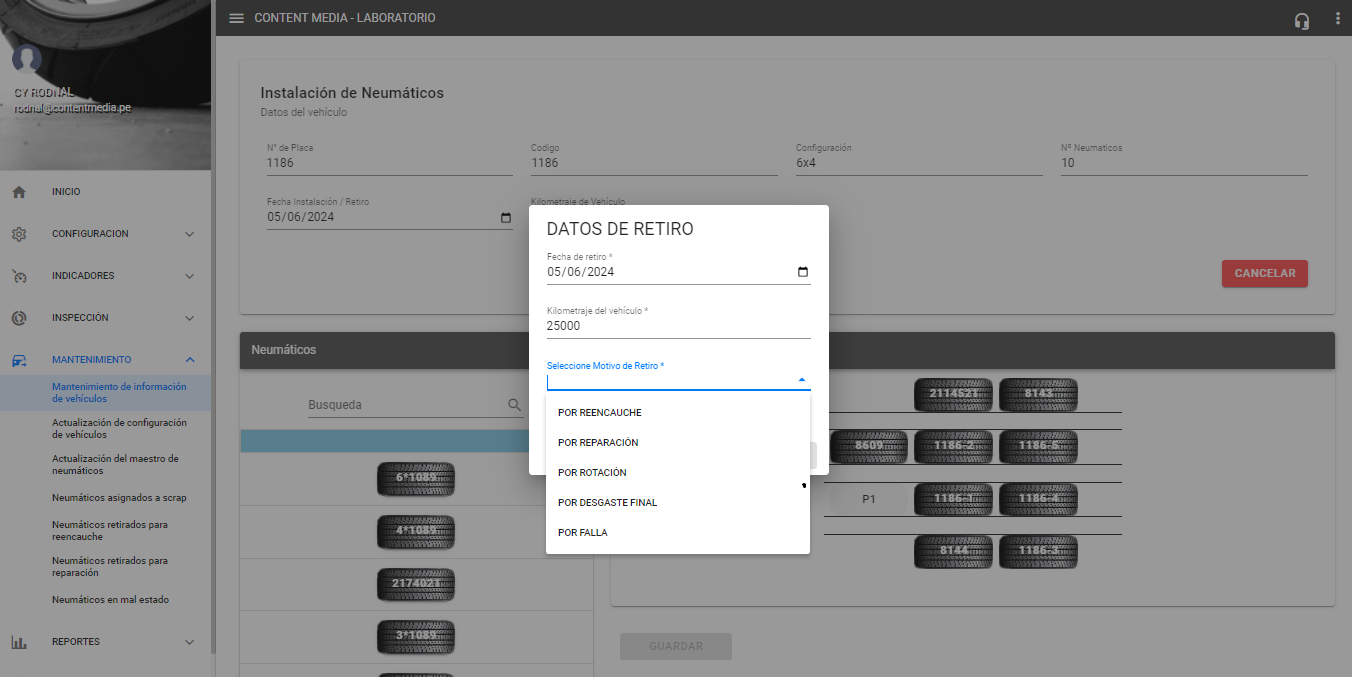Select POR REENCAUCHE option
The height and width of the screenshot is (677, 1352).
pyautogui.click(x=600, y=413)
